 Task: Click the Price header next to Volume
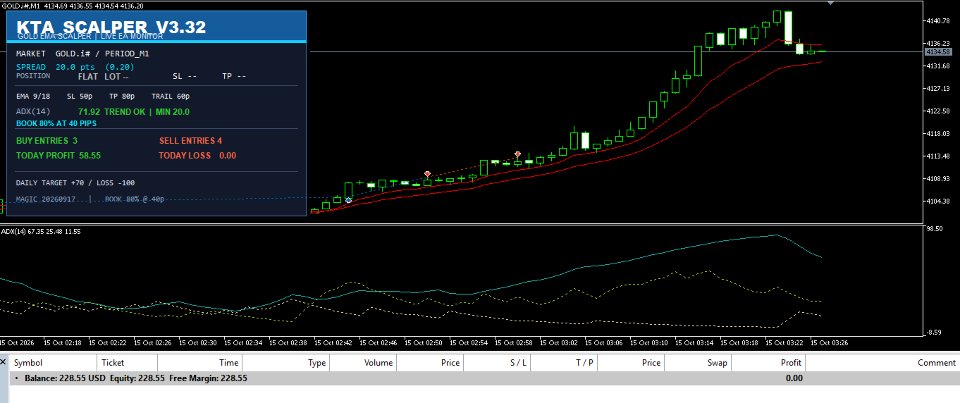pos(430,363)
